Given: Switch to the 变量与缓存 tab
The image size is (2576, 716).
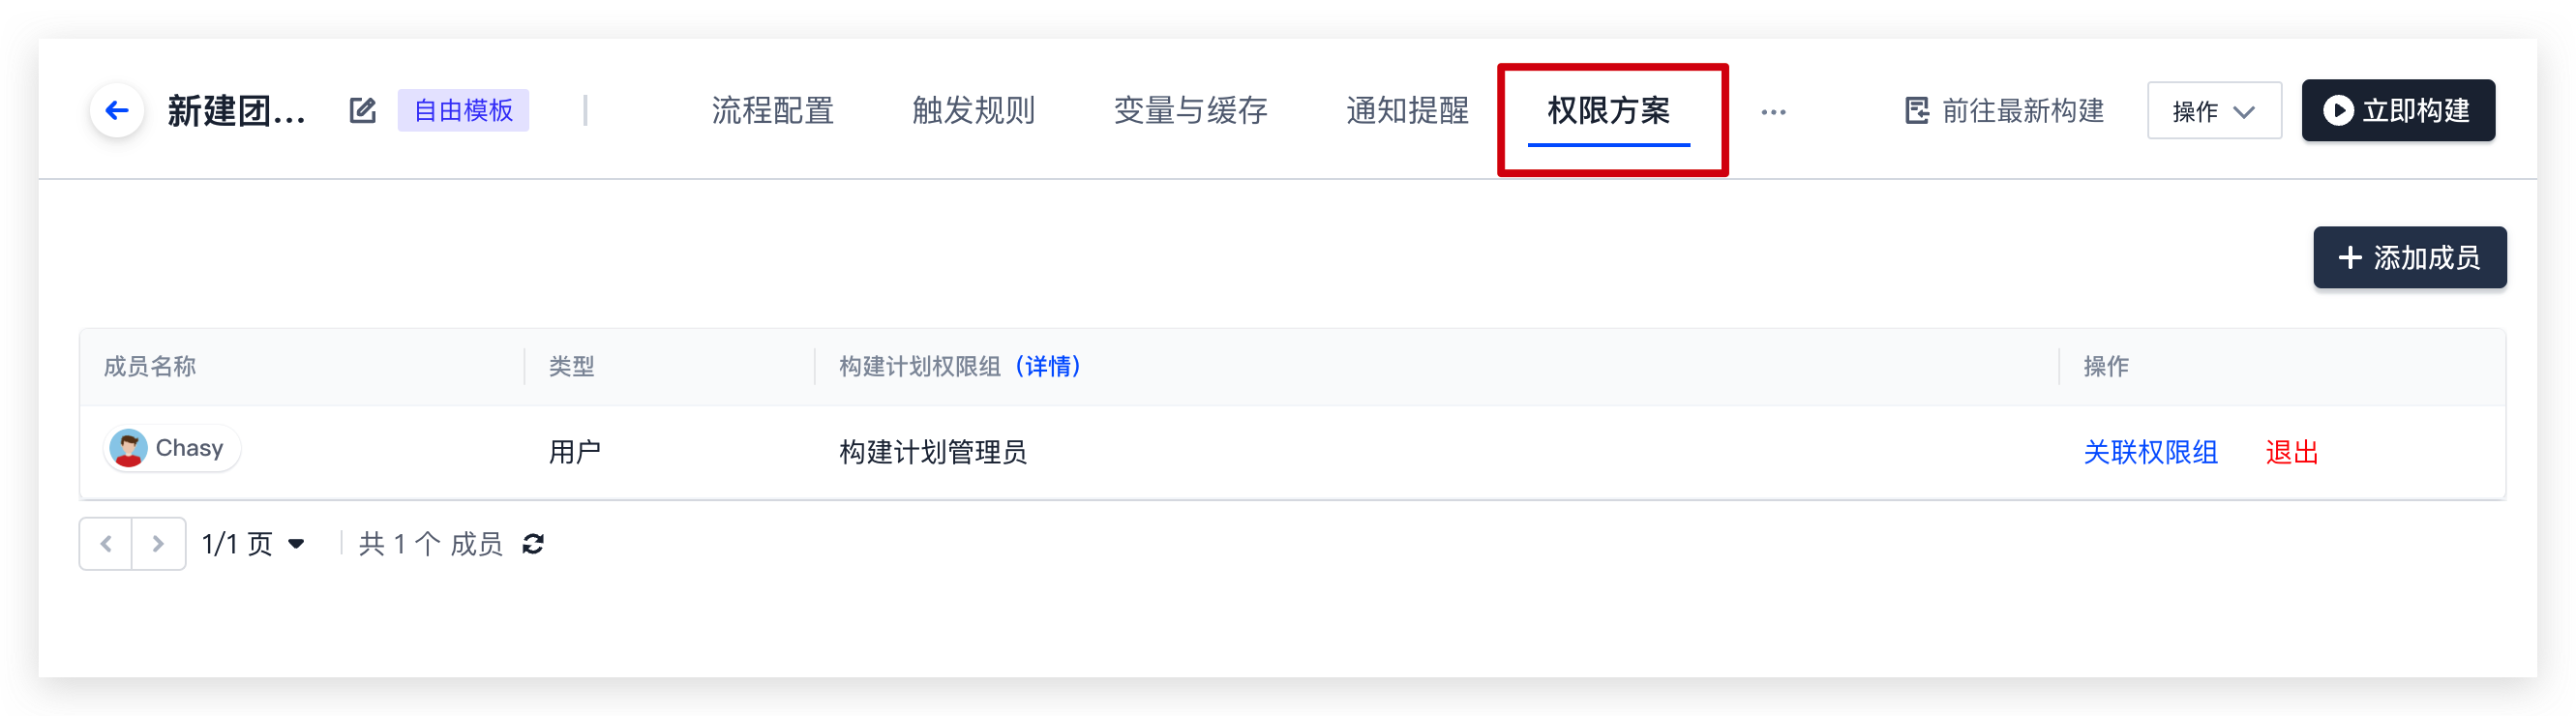Looking at the screenshot, I should pos(1190,110).
